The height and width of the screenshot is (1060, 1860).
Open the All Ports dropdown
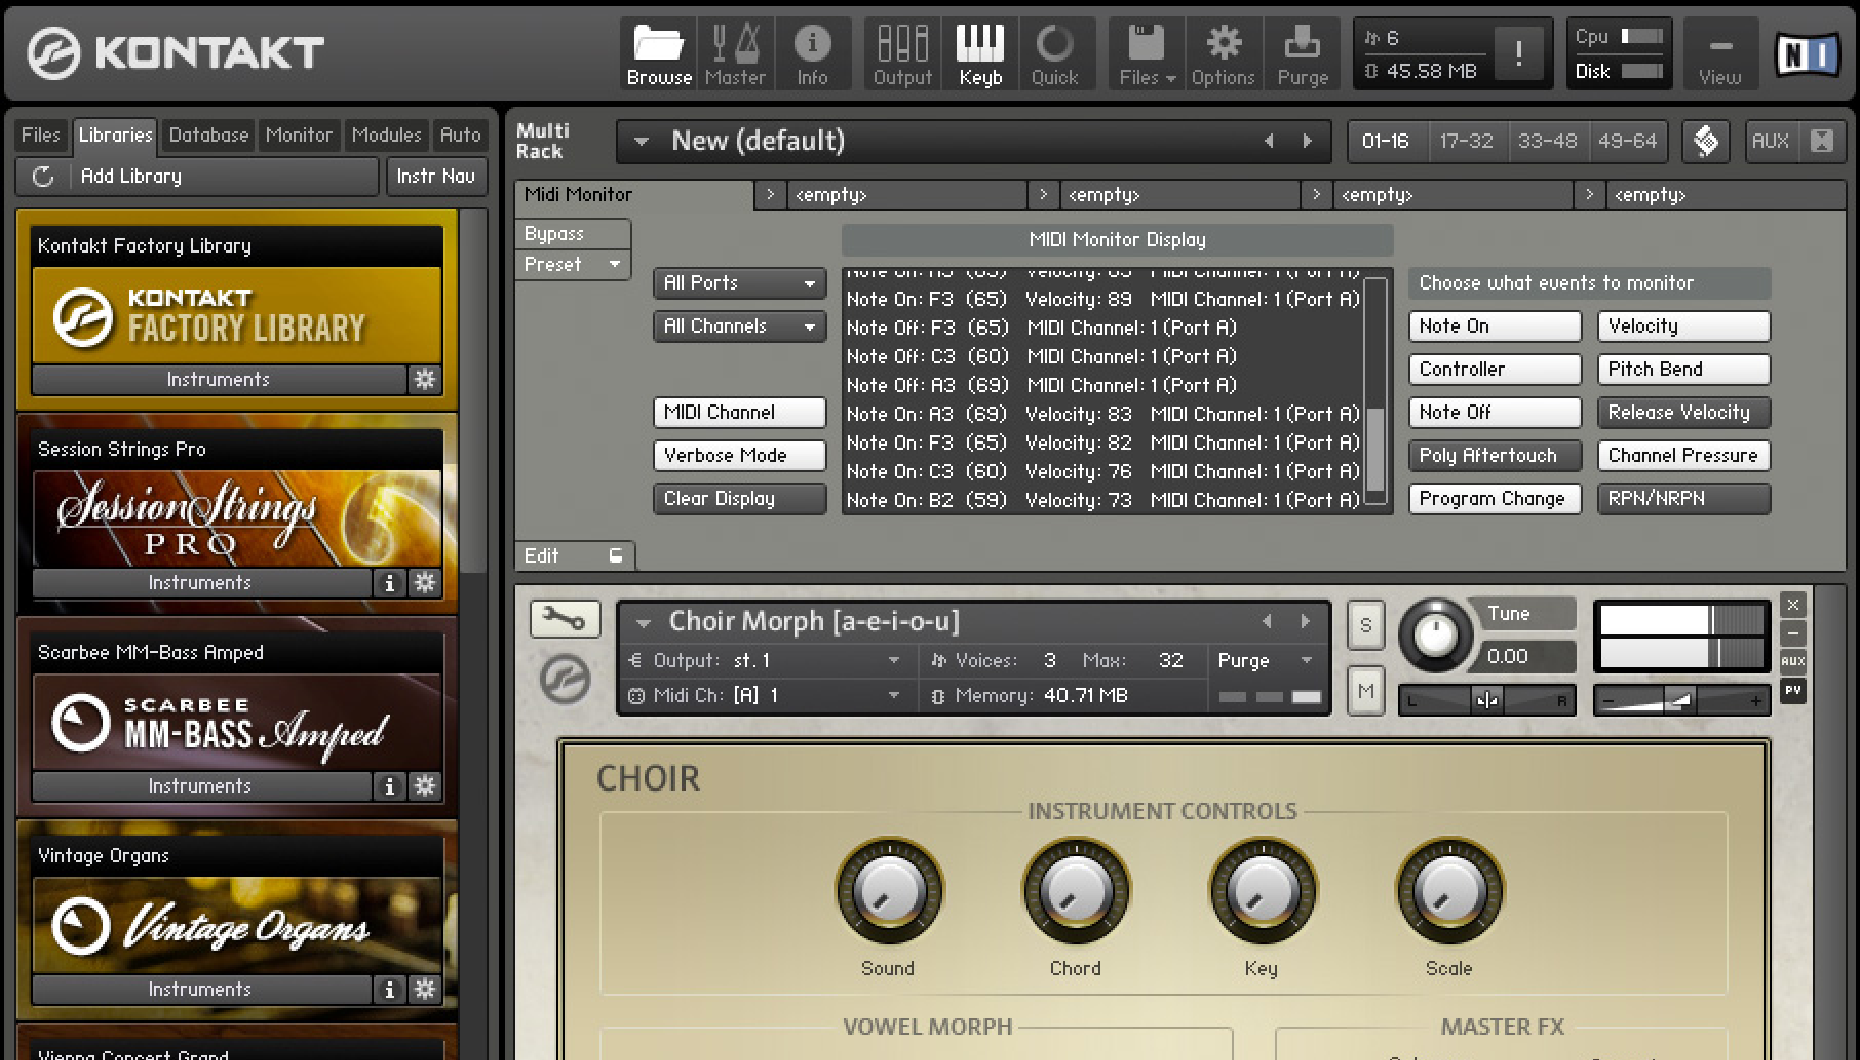pos(739,283)
